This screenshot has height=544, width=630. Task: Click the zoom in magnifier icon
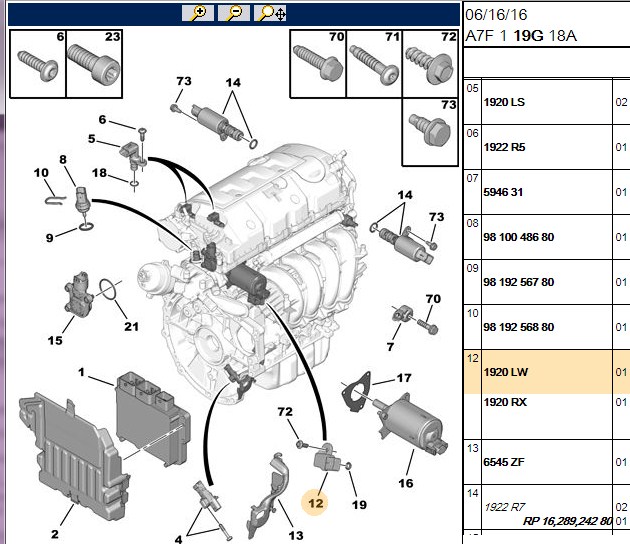[x=198, y=13]
